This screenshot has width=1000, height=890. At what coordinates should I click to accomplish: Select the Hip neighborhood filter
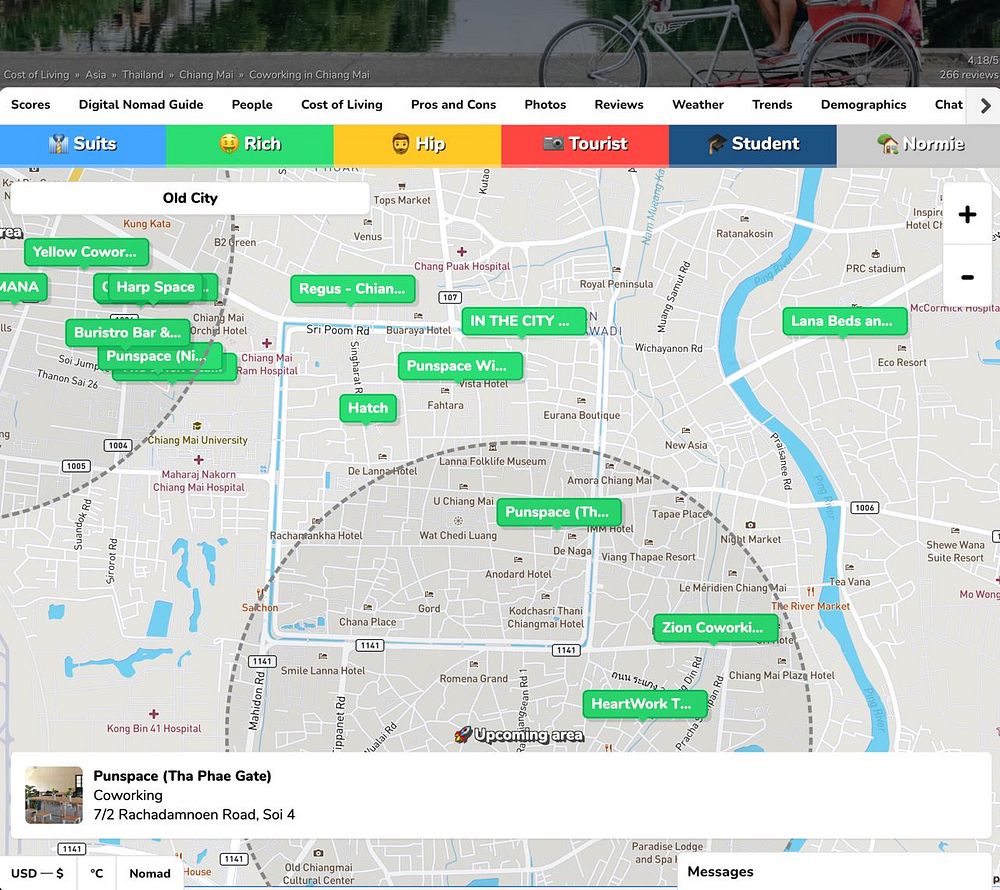(x=418, y=145)
